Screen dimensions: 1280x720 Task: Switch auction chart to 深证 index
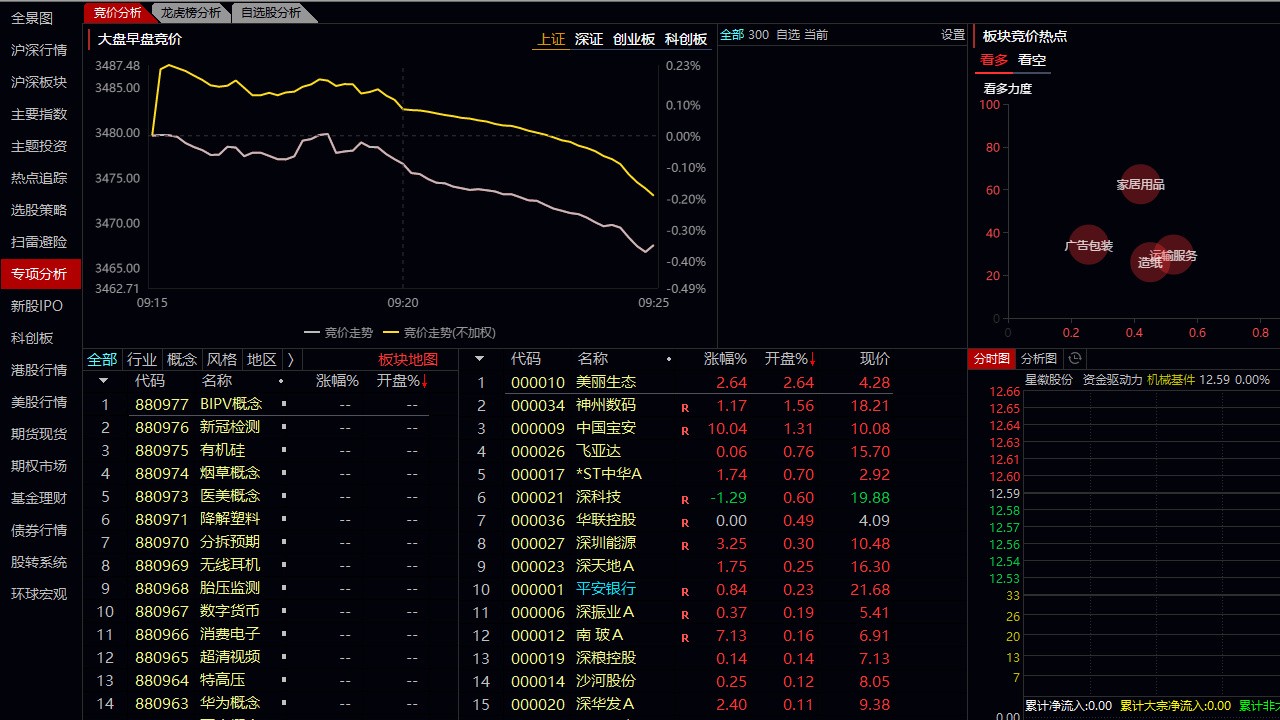(x=589, y=39)
